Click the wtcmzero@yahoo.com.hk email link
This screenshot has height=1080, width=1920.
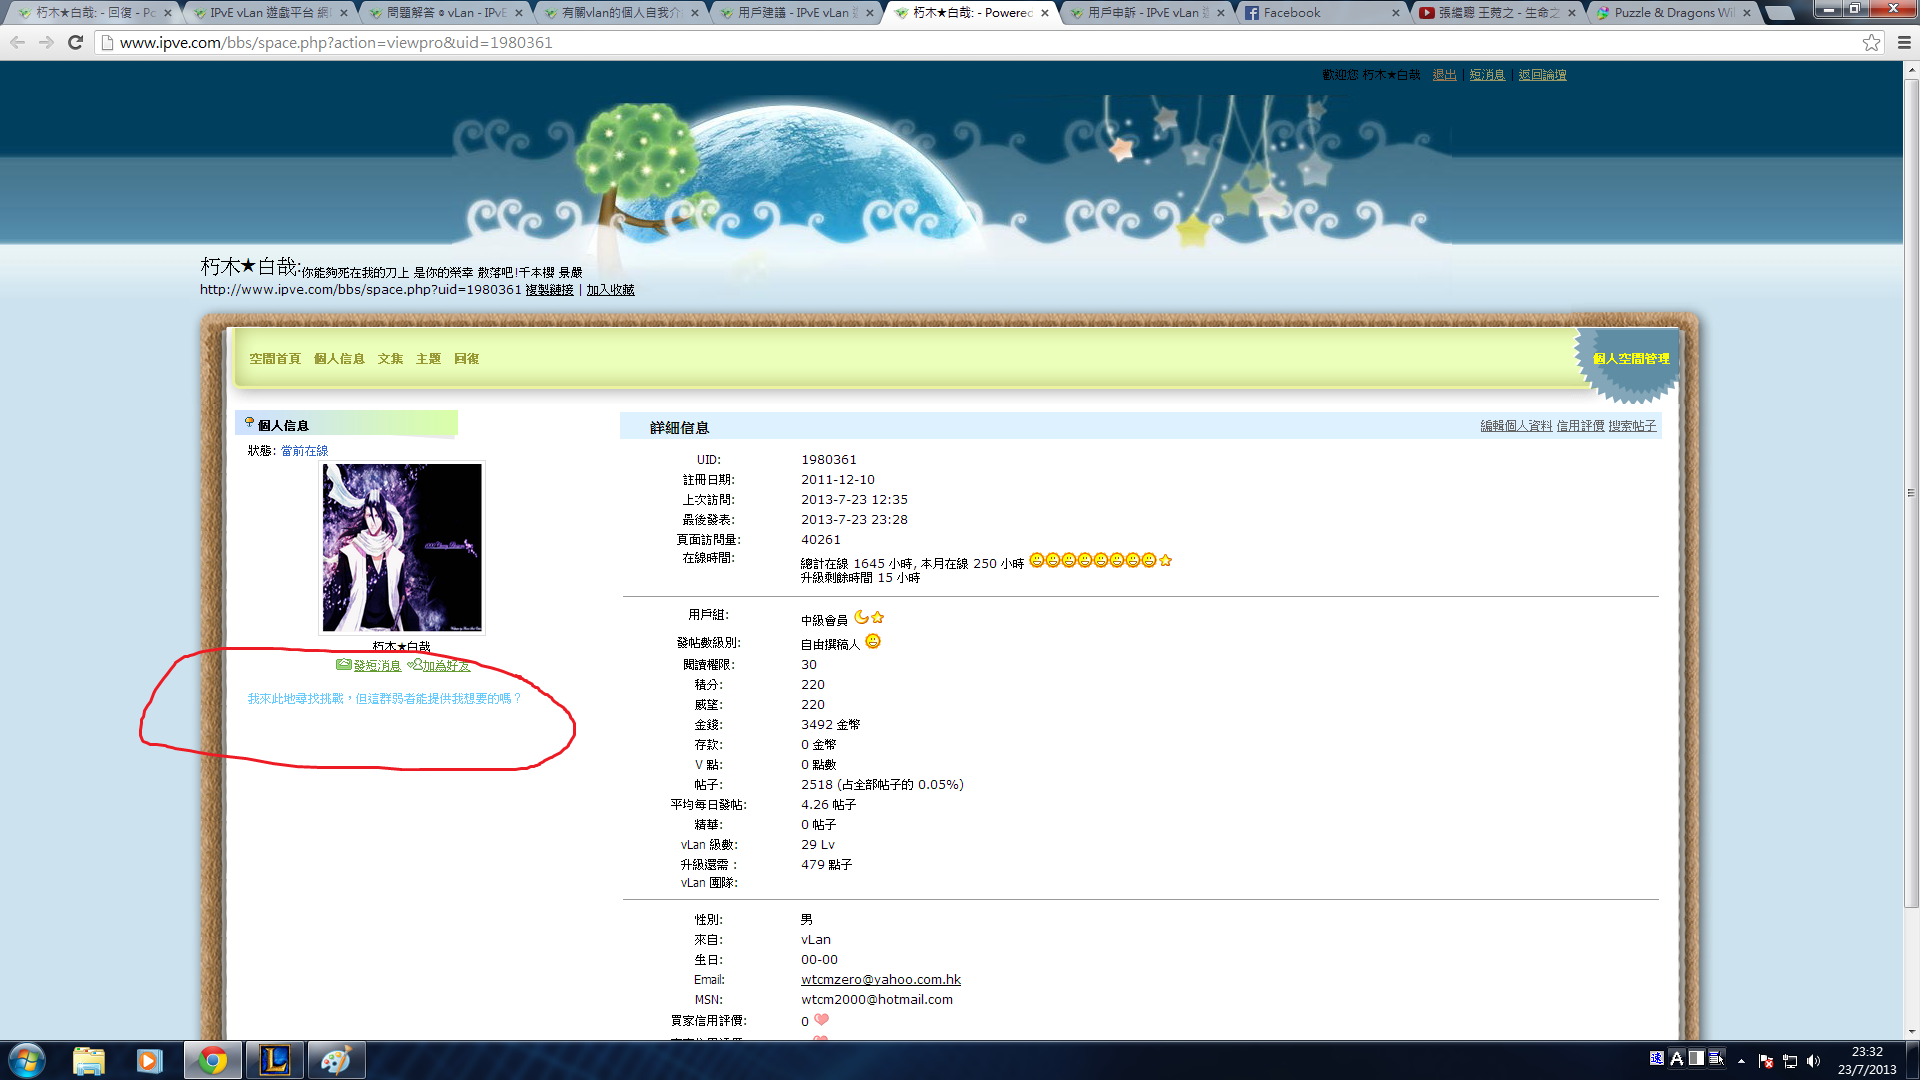[x=880, y=980]
